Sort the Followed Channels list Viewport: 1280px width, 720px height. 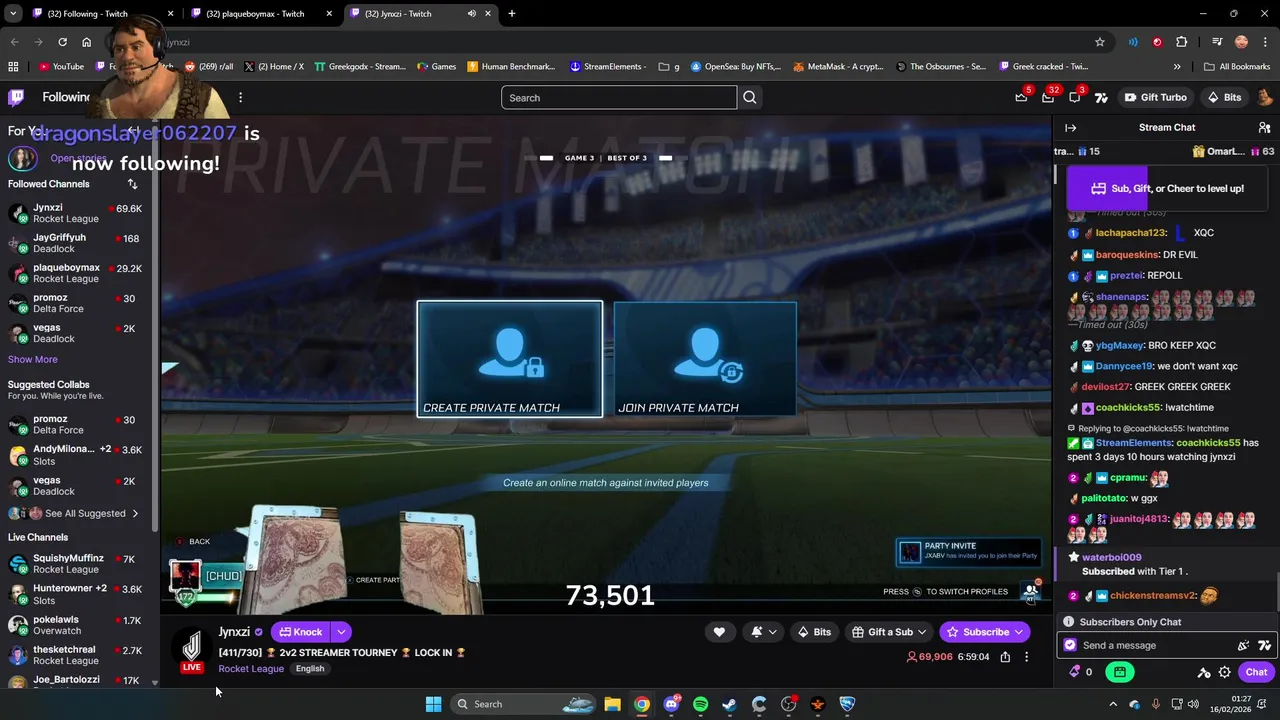click(132, 184)
